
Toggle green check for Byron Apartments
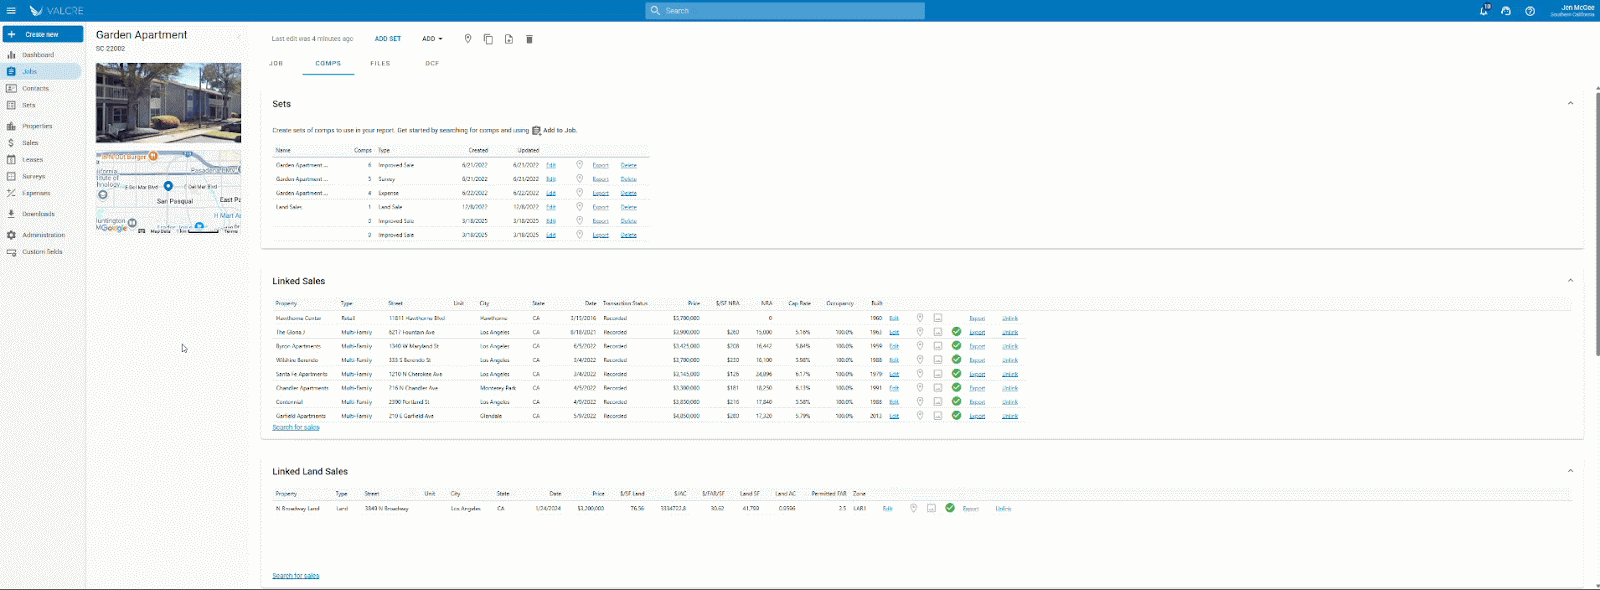click(x=956, y=346)
